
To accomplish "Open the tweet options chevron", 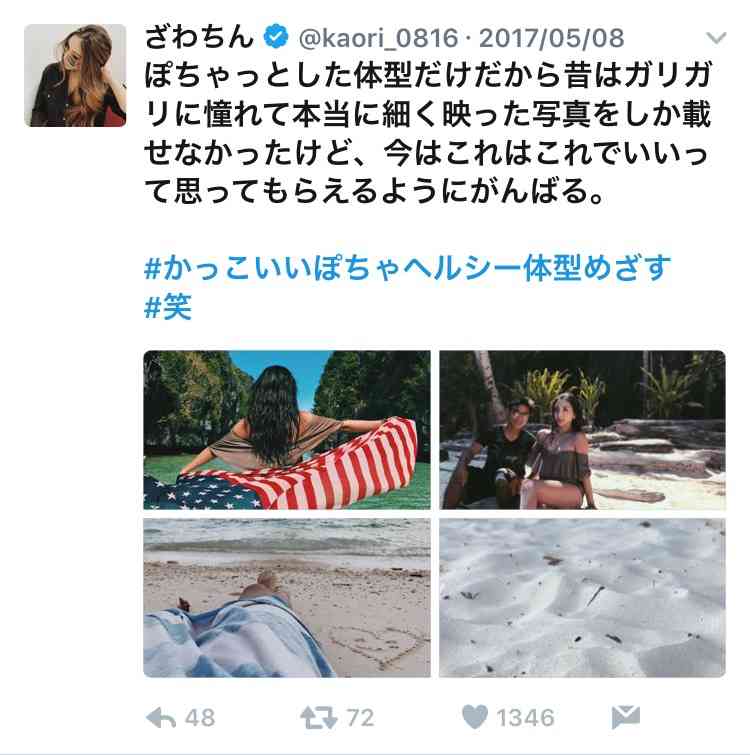I will click(716, 38).
